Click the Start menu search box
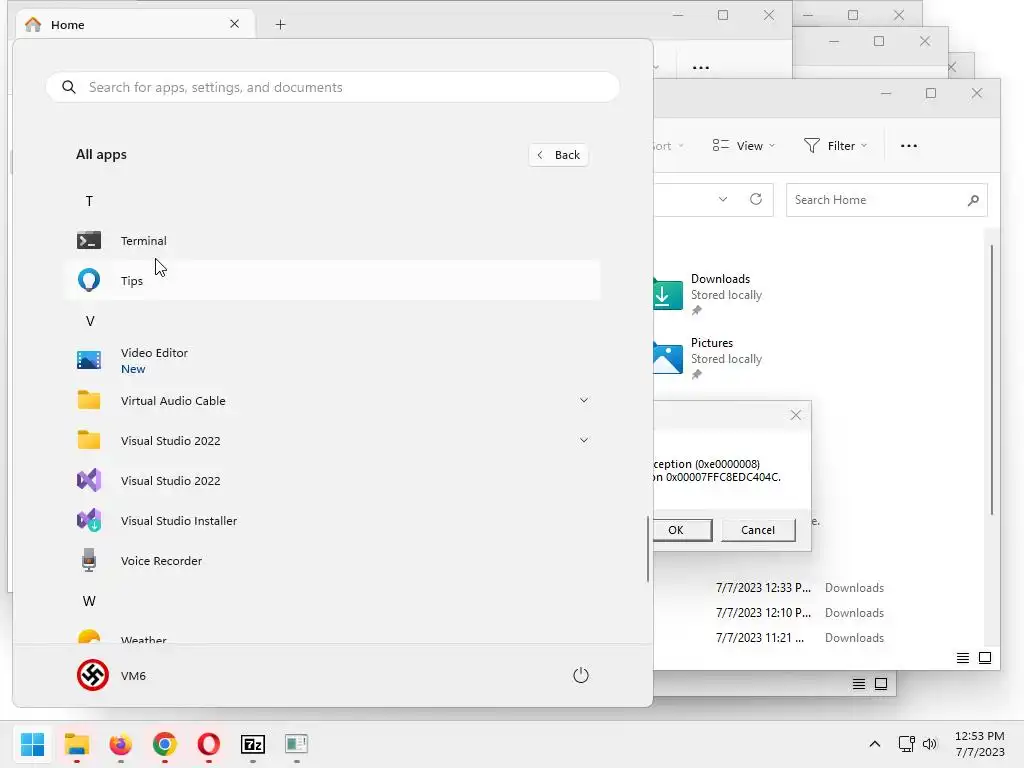1024x768 pixels. (332, 87)
